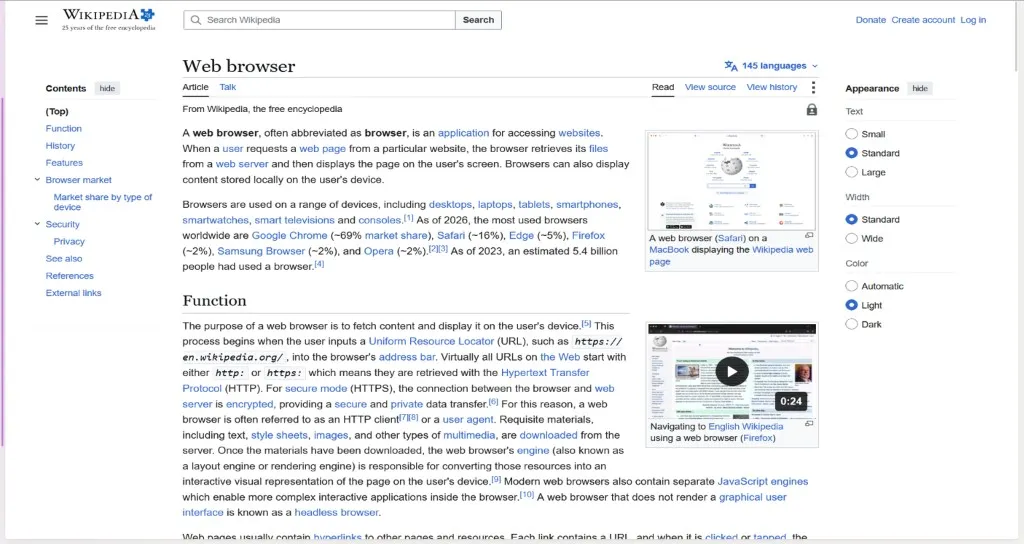Viewport: 1024px width, 544px height.
Task: Focus the Search Wikipedia input field
Action: click(319, 20)
